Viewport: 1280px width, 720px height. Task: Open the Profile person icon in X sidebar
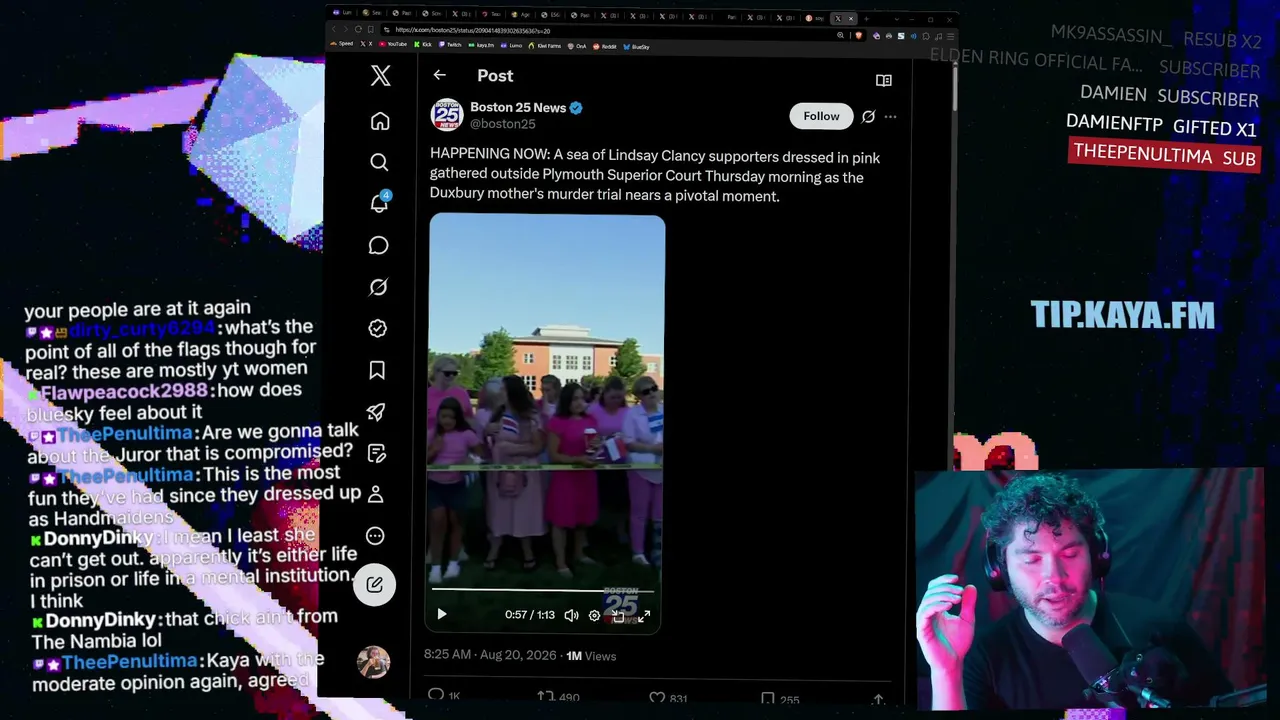pos(376,494)
